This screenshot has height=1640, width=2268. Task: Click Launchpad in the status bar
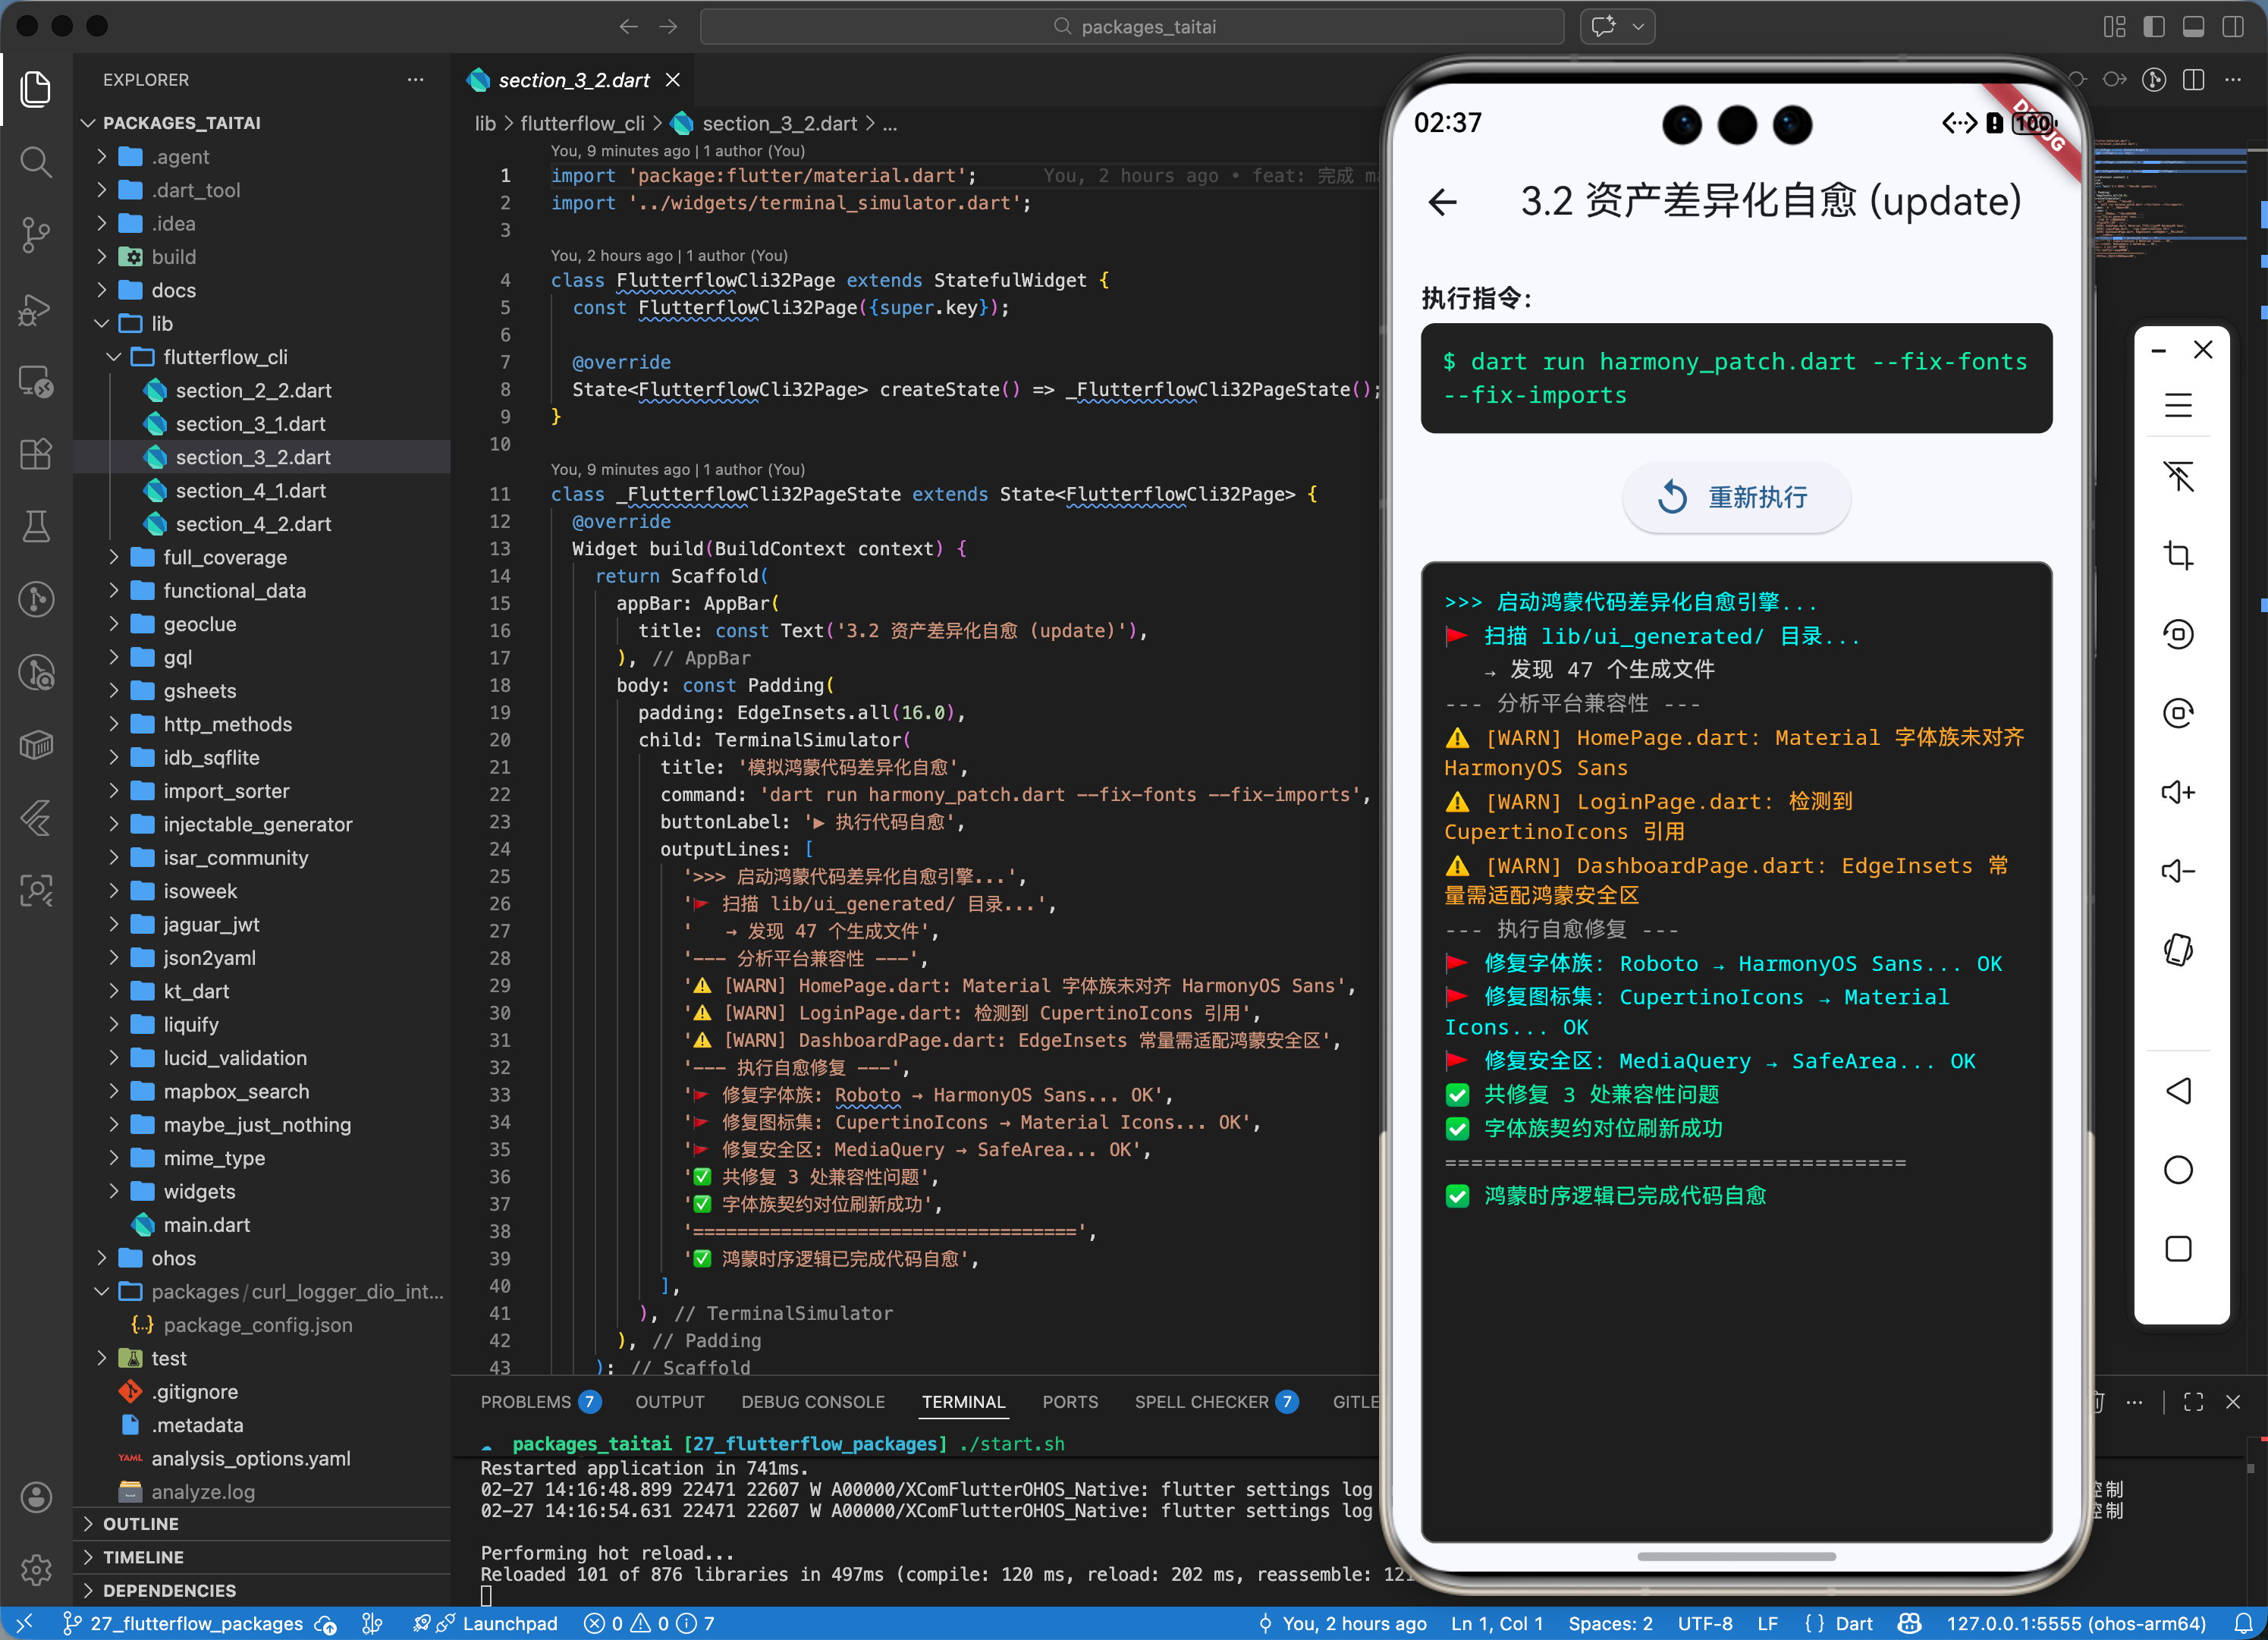click(509, 1623)
